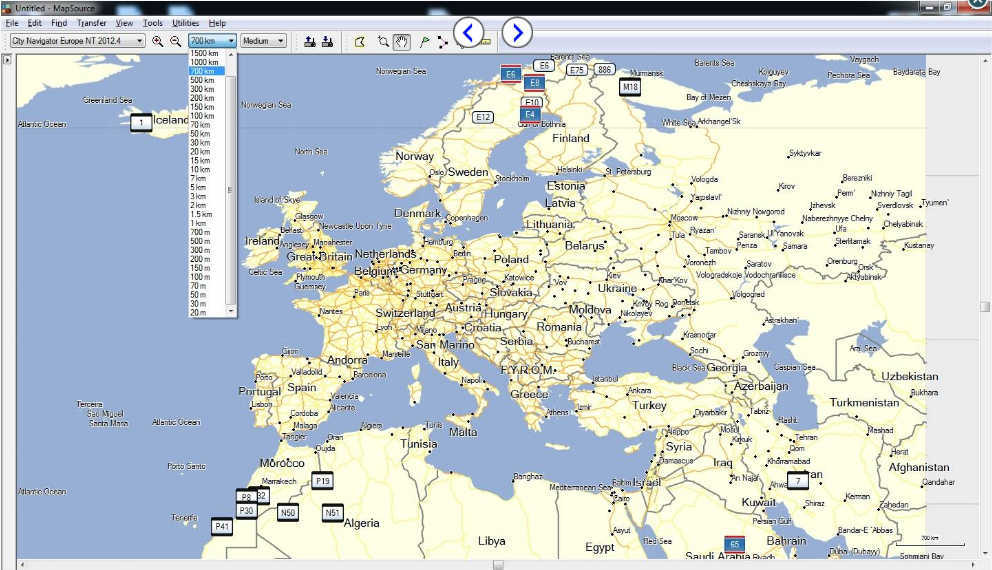Click scale list scrollbar down arrow
Image resolution: width=992 pixels, height=570 pixels.
click(x=231, y=311)
